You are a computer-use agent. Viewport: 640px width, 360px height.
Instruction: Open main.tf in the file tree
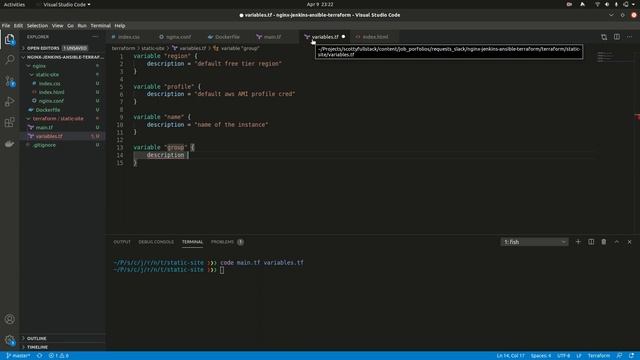coord(61,127)
